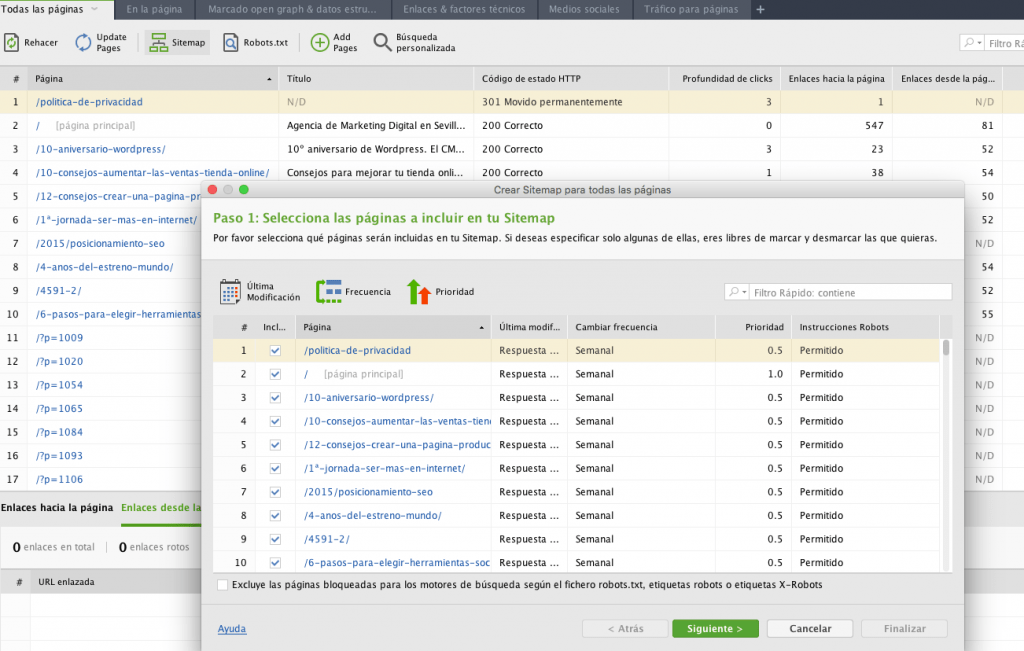Focus the main toolbar Filtro field

click(x=1005, y=43)
